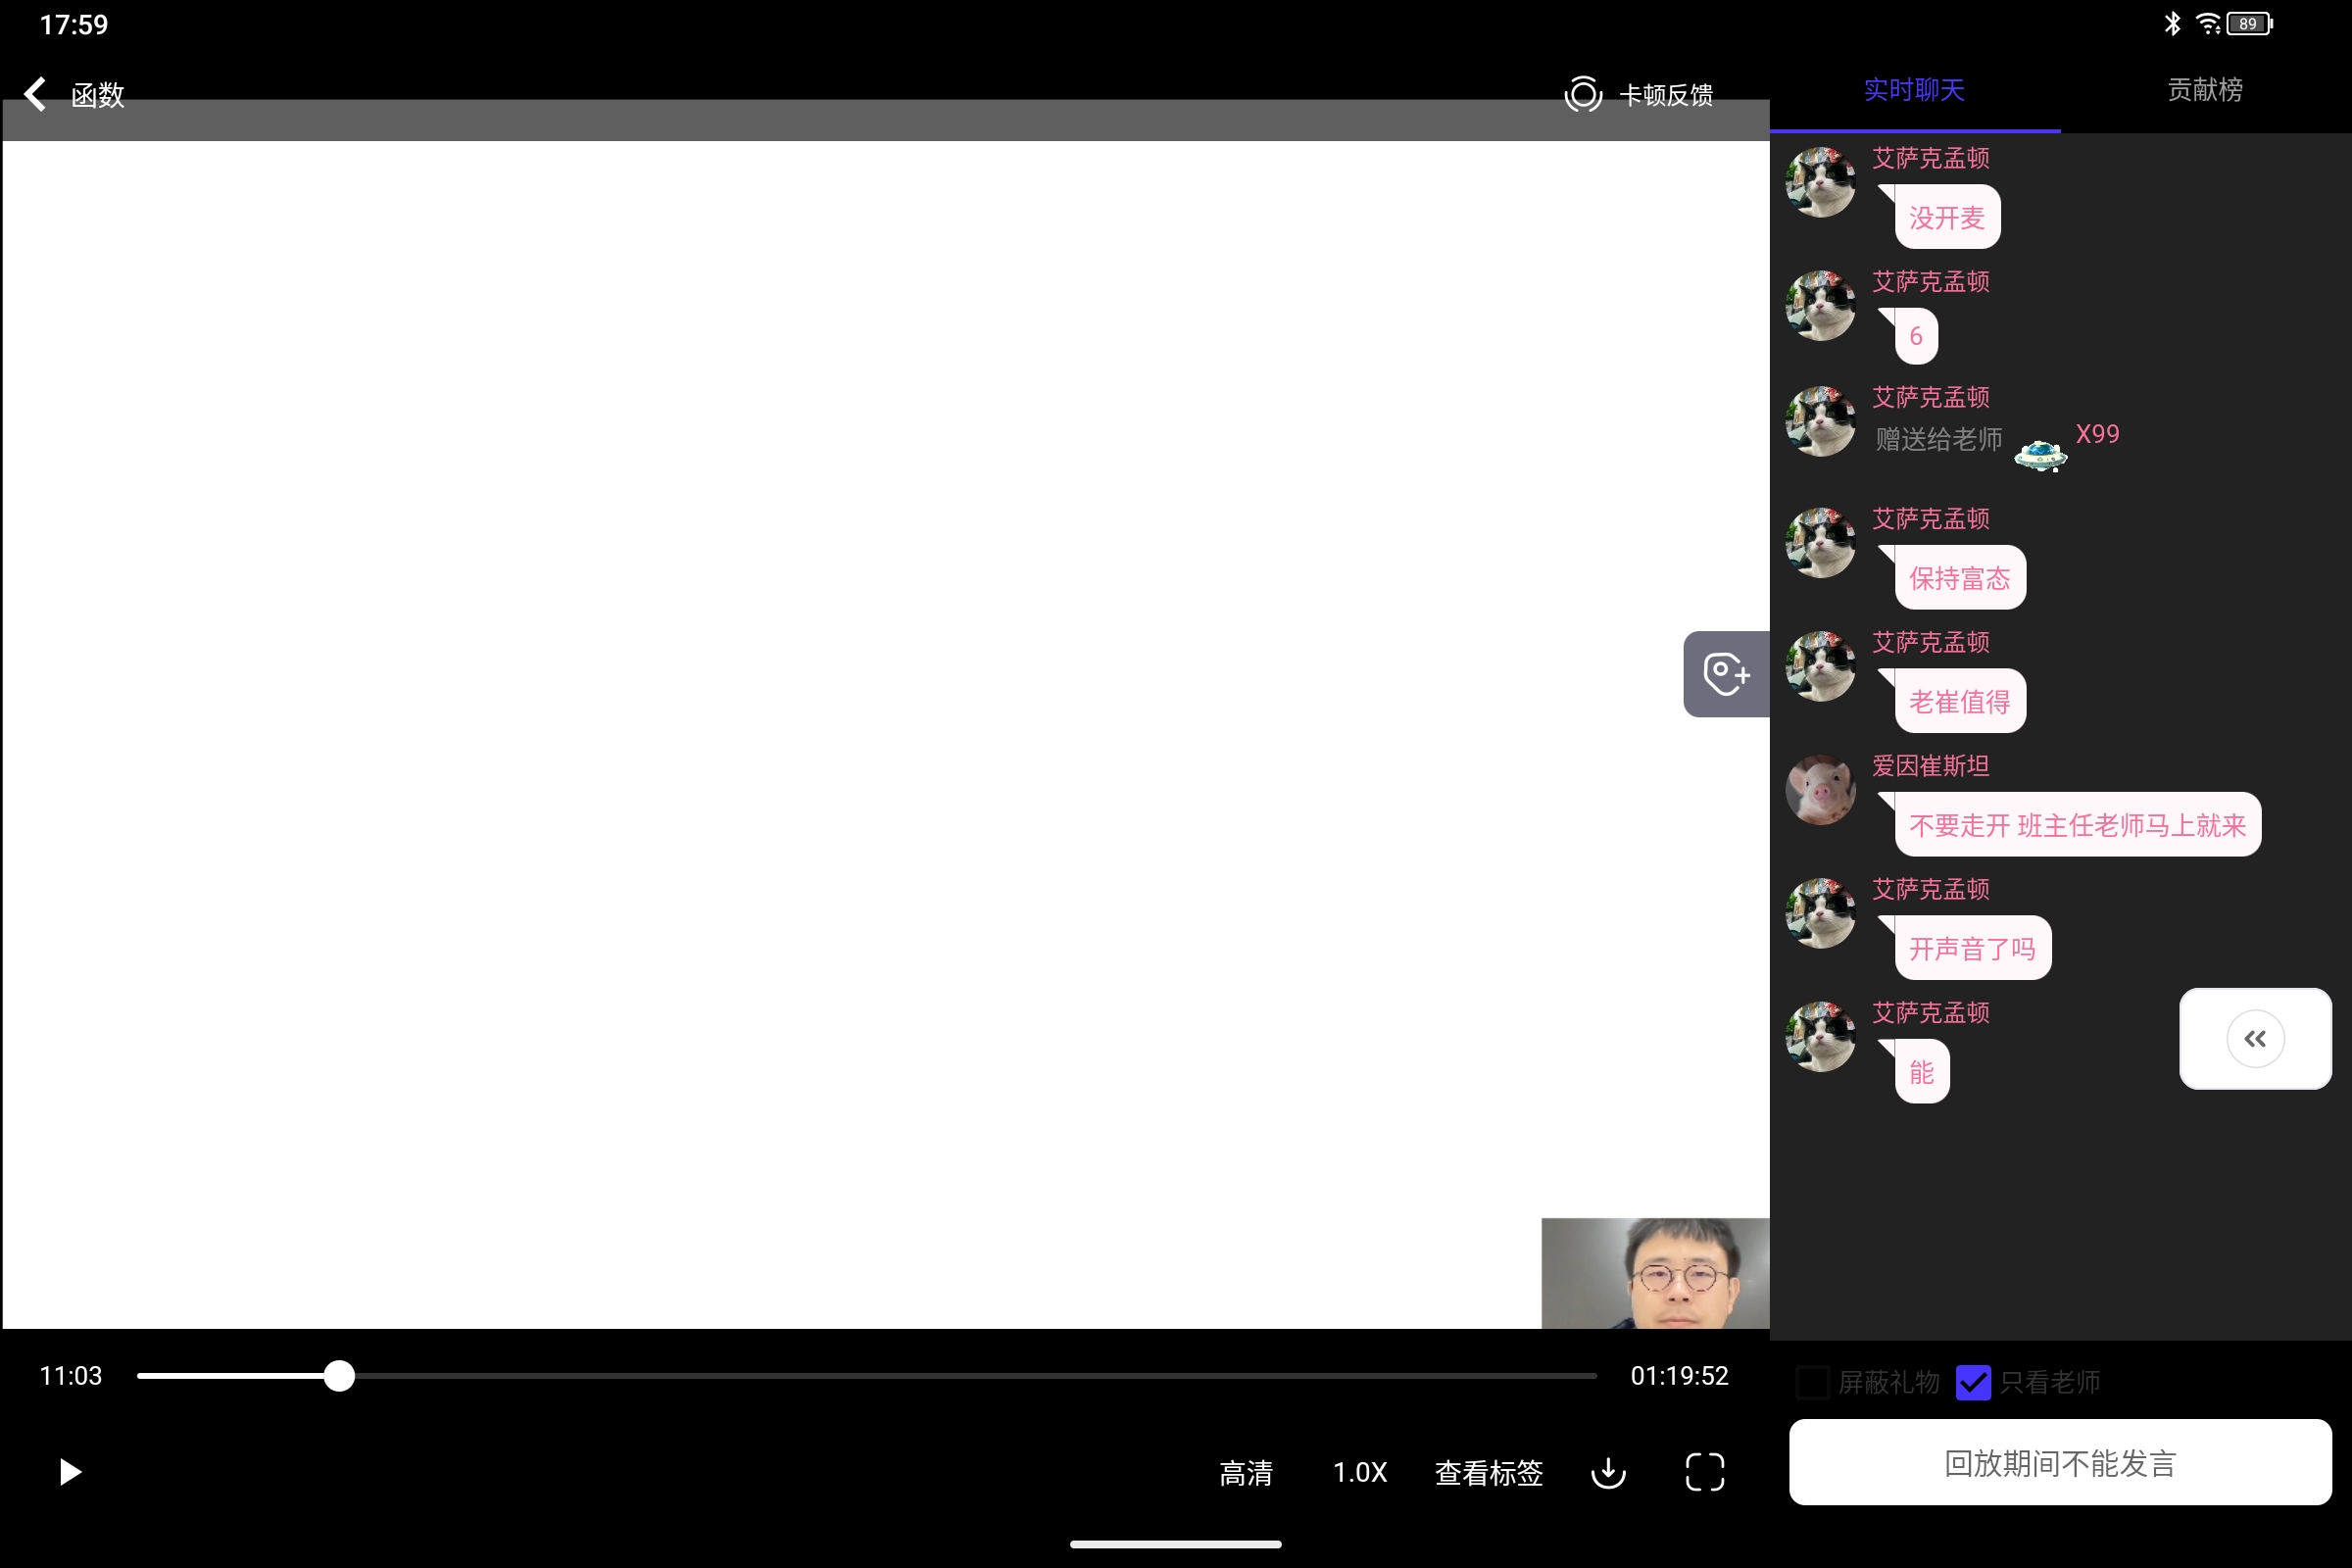The height and width of the screenshot is (1568, 2352).
Task: Open the 高清 video quality selector
Action: [1246, 1472]
